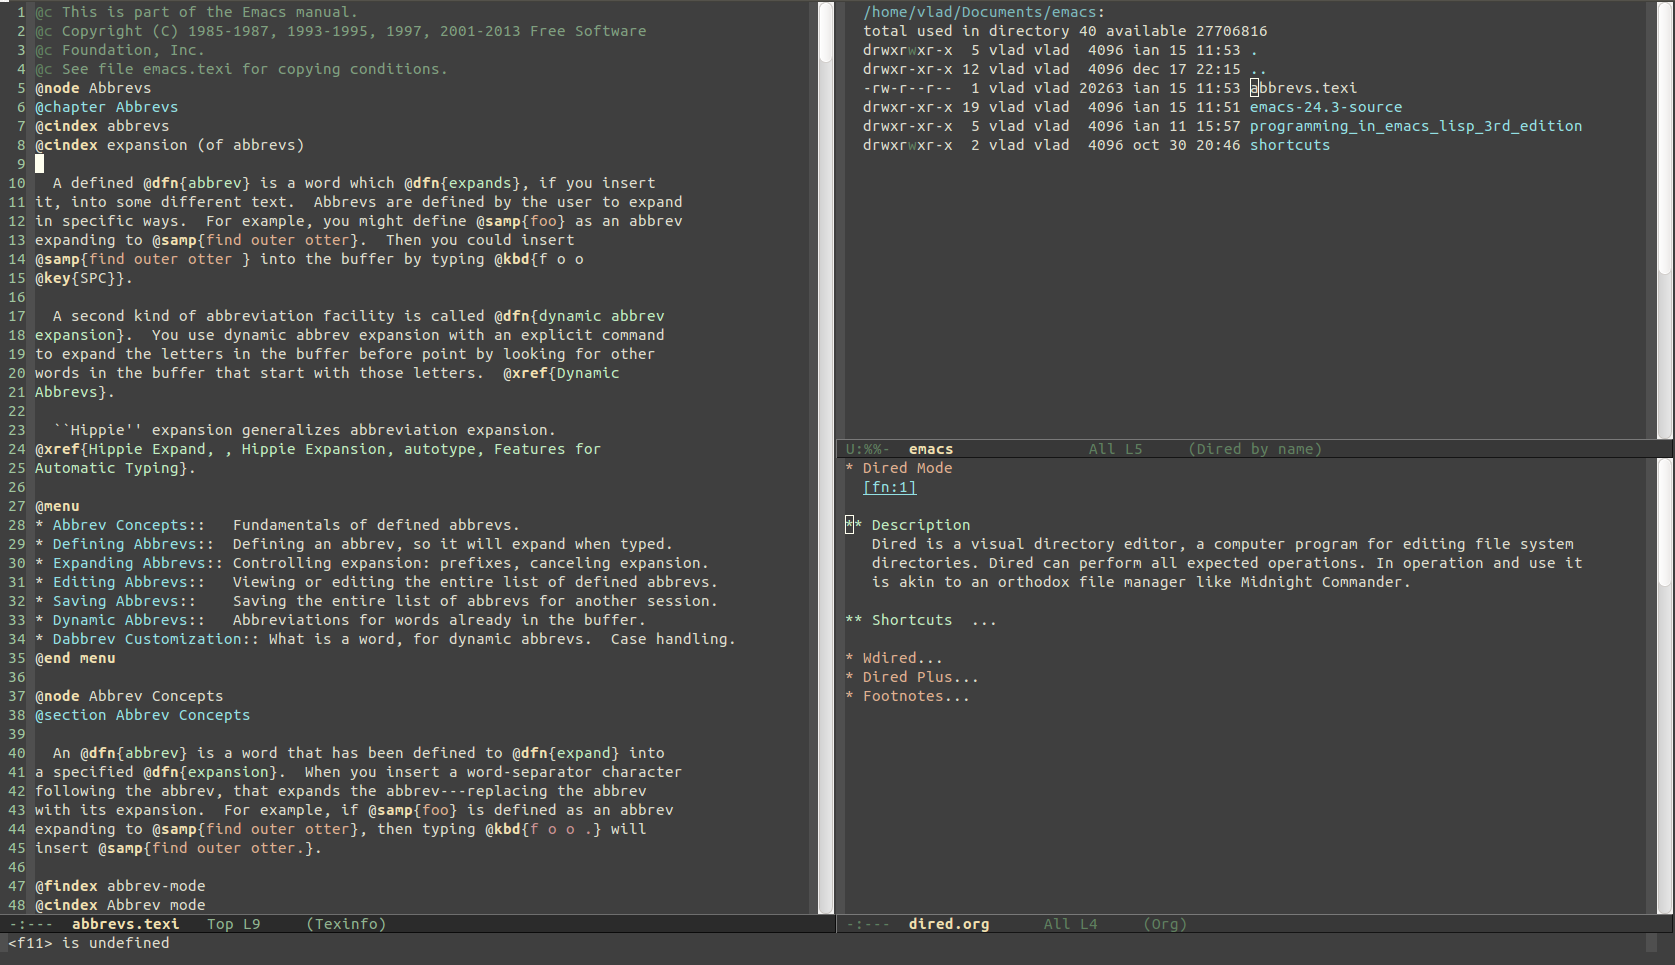Image resolution: width=1675 pixels, height=965 pixels.
Task: Open the abbrevs.texi file in Dired
Action: (x=1303, y=88)
